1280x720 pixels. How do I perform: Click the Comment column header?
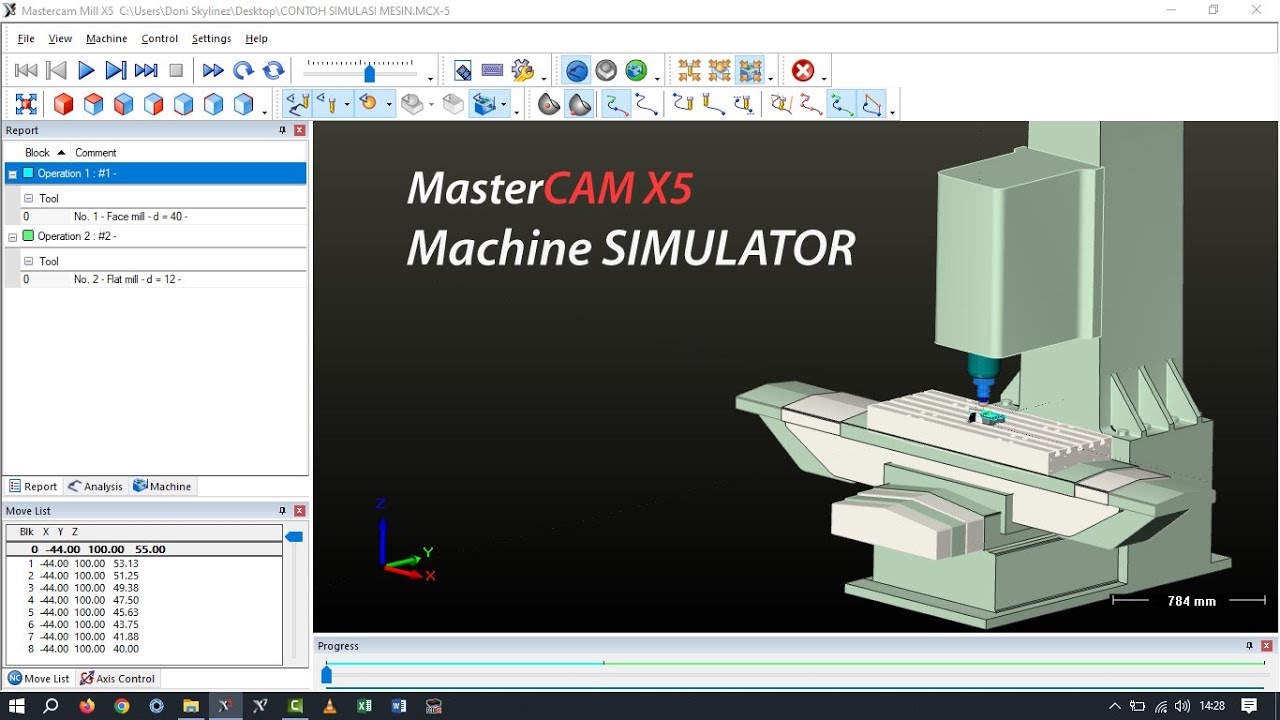pos(96,152)
